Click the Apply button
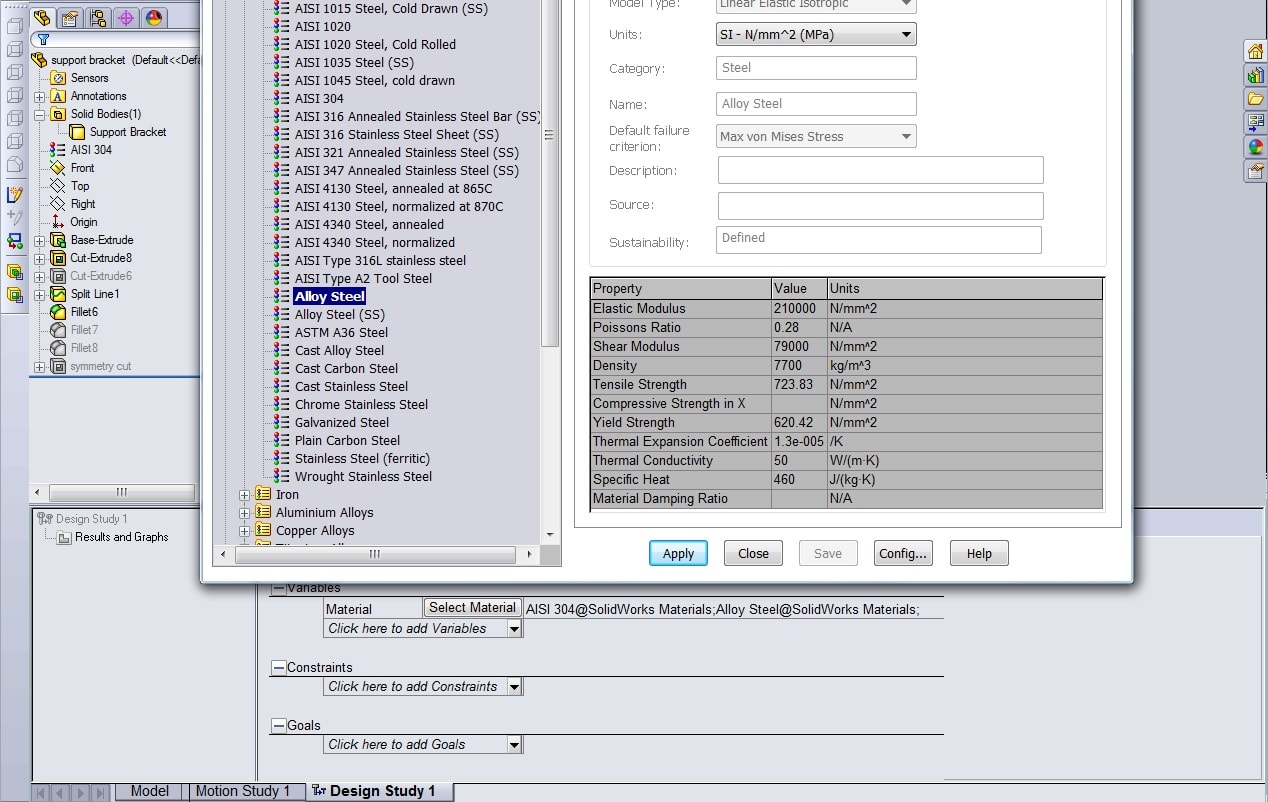 (x=678, y=554)
